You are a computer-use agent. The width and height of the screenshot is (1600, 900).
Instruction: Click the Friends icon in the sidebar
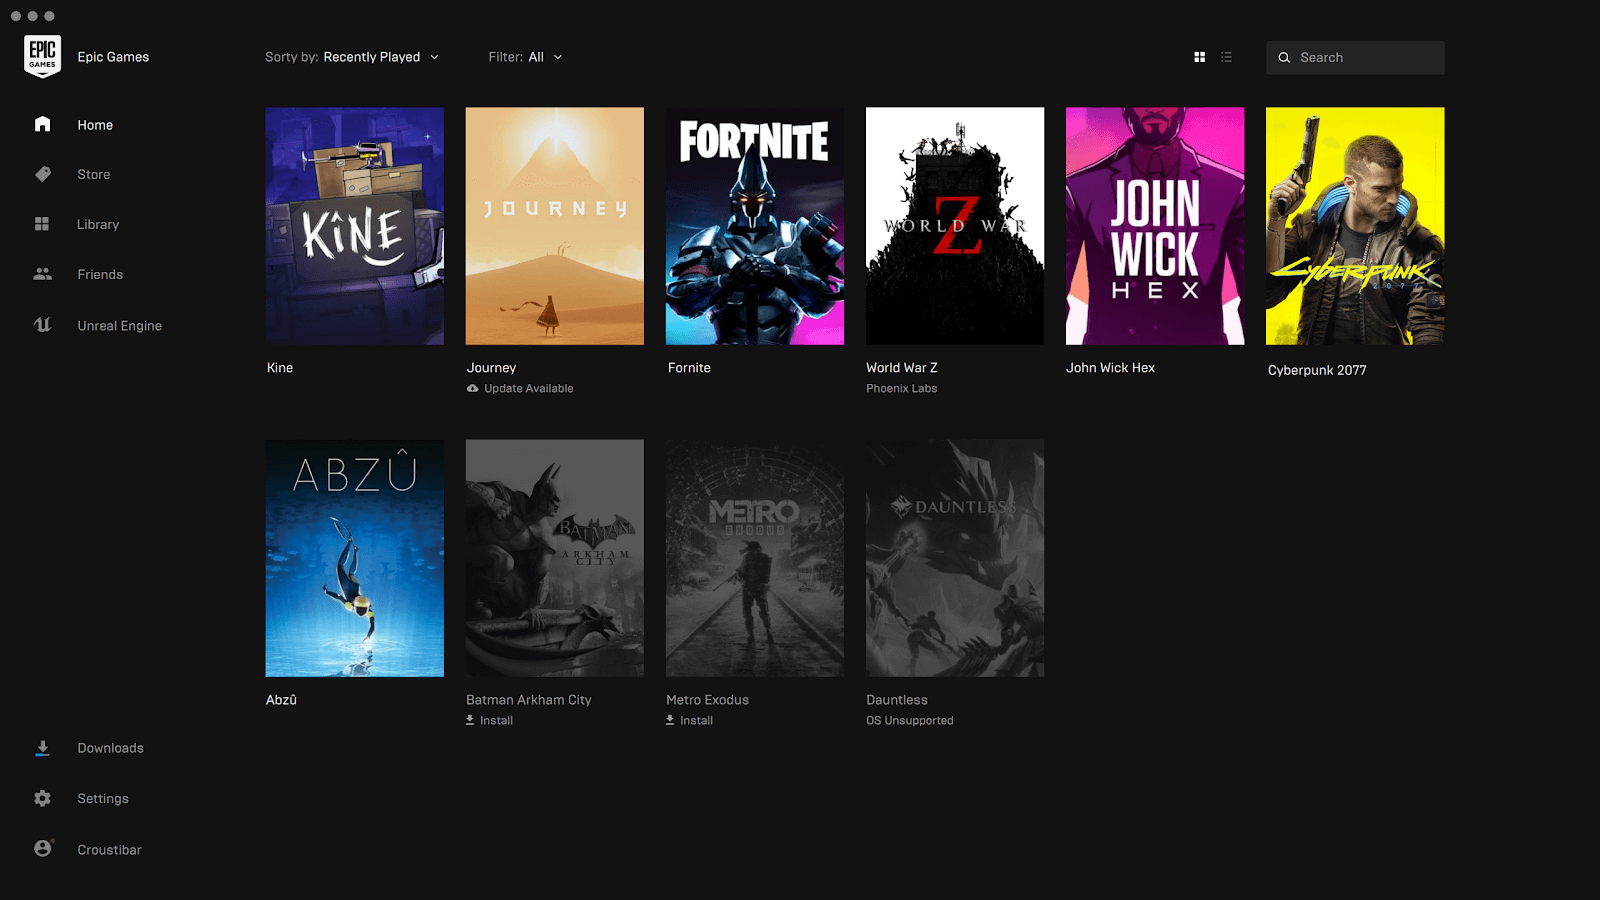click(42, 274)
